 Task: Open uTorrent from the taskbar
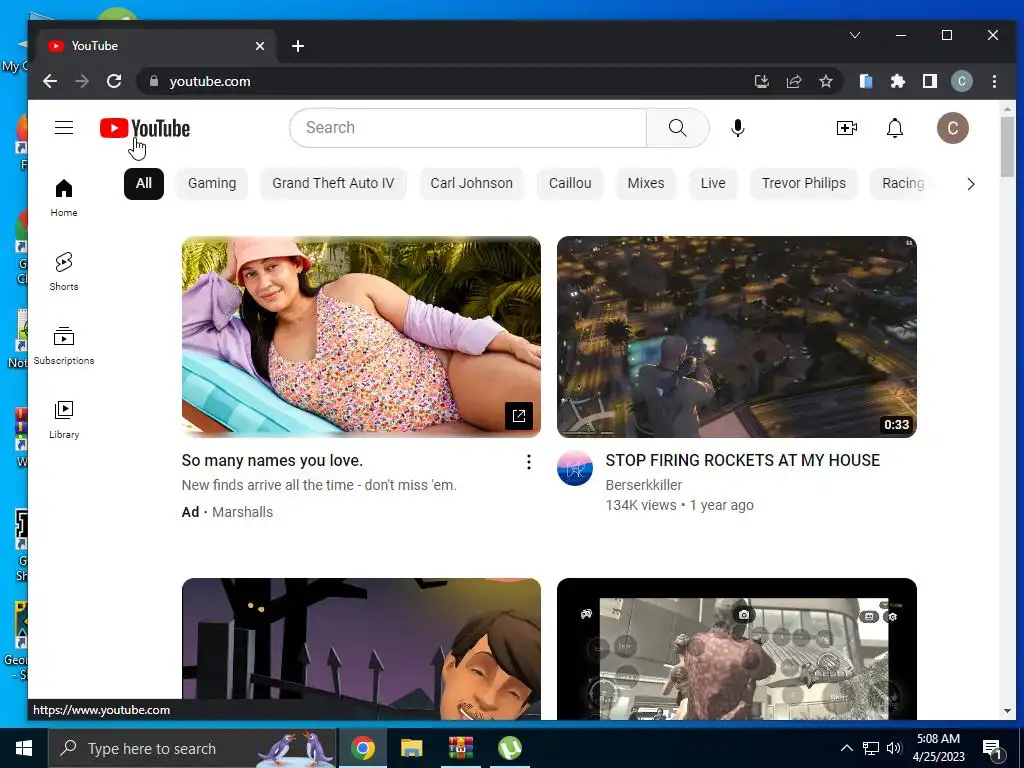[509, 748]
